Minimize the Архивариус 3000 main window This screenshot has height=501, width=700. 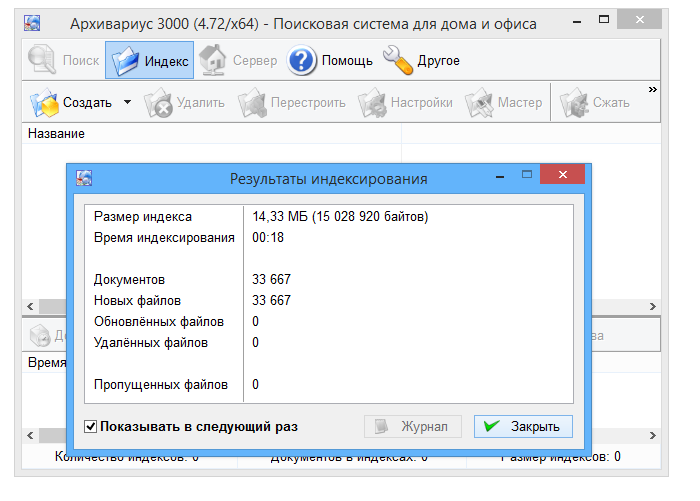[x=577, y=21]
